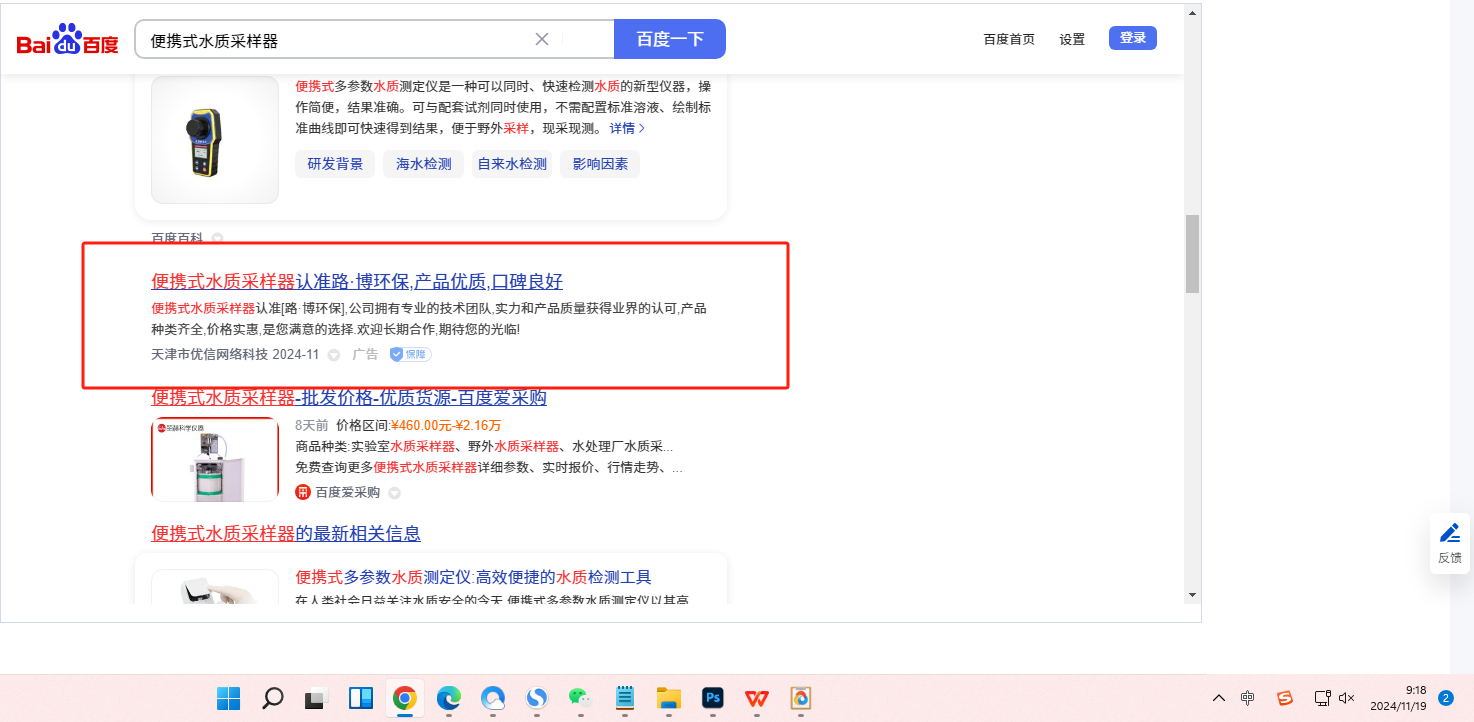Open the 反馈 feedback pencil icon
The image size is (1474, 722).
coord(1449,533)
